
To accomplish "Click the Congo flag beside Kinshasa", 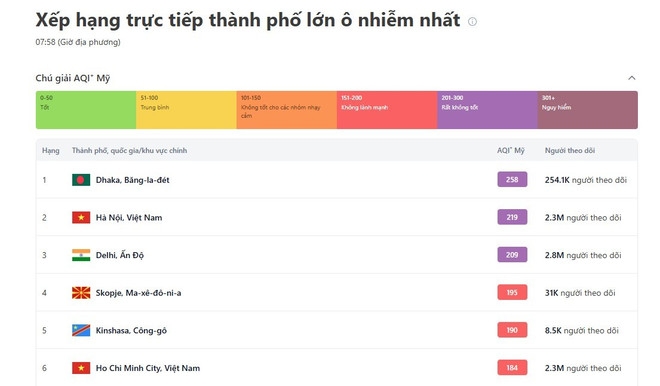I will click(x=81, y=330).
